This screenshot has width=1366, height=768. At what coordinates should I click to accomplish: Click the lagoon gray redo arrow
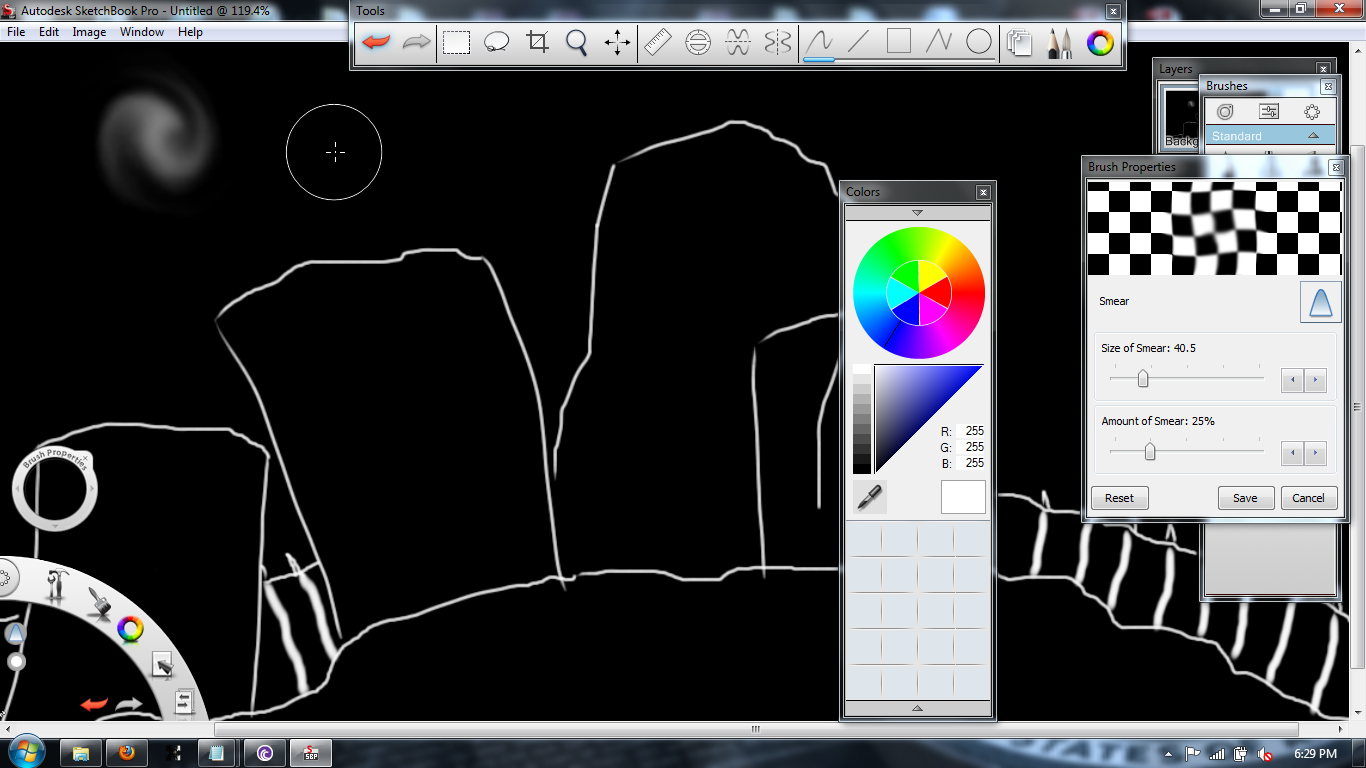pos(129,704)
